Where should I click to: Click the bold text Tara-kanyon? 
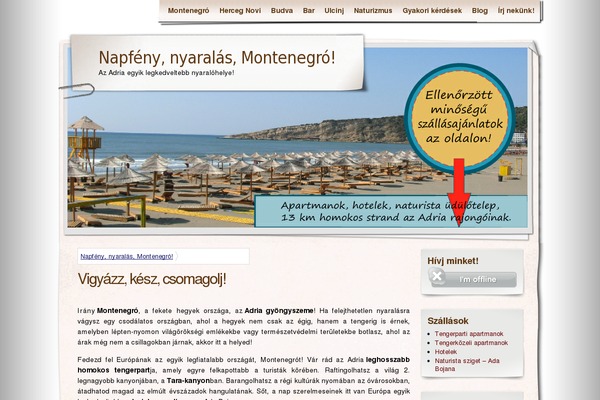(x=188, y=381)
